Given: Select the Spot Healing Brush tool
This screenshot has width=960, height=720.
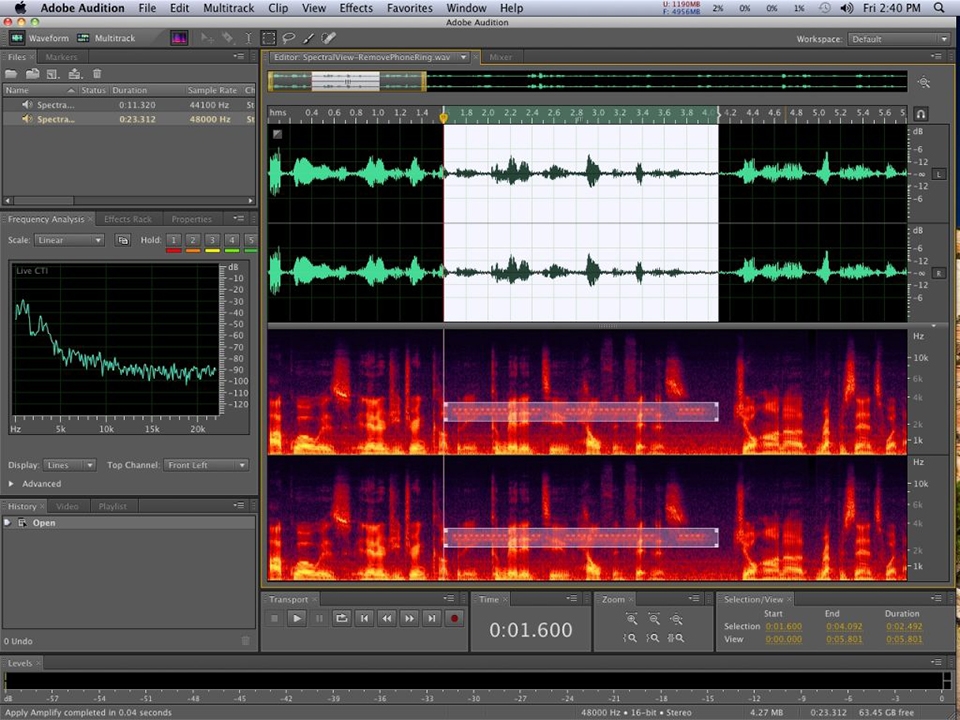Looking at the screenshot, I should pyautogui.click(x=329, y=38).
